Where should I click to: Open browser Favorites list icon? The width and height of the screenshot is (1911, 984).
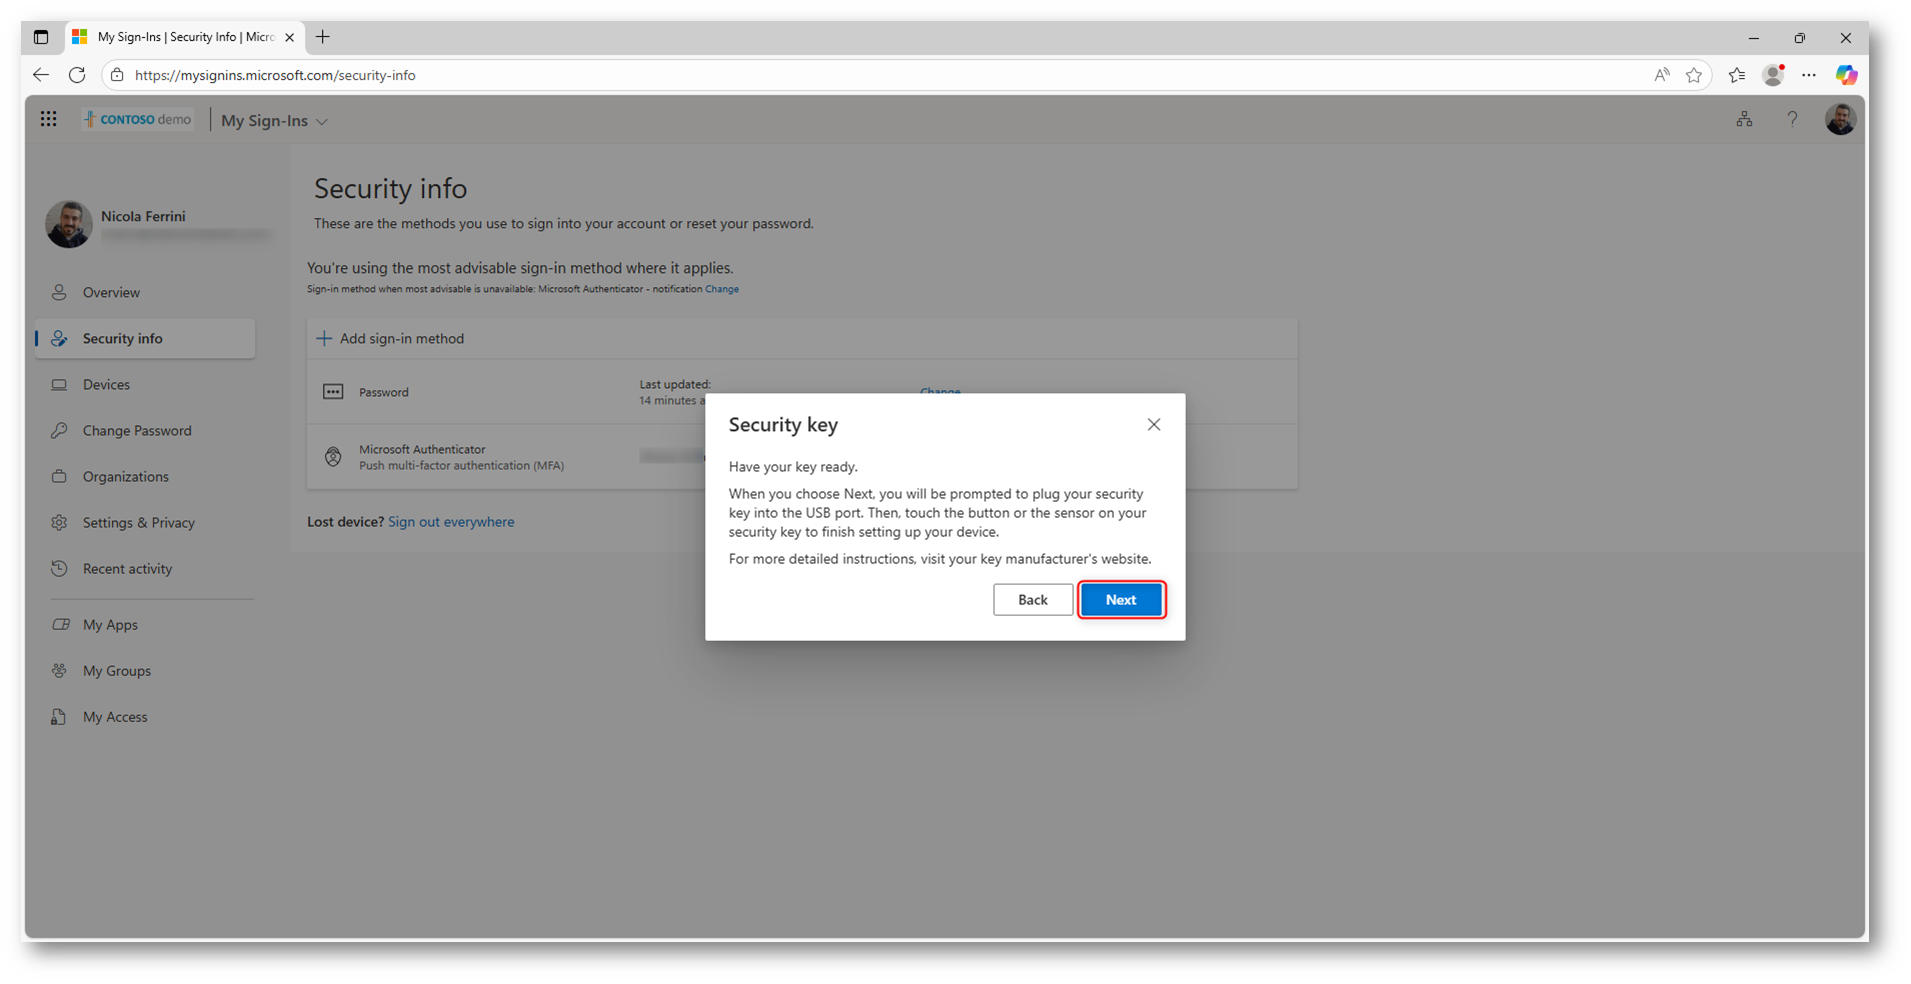point(1737,75)
